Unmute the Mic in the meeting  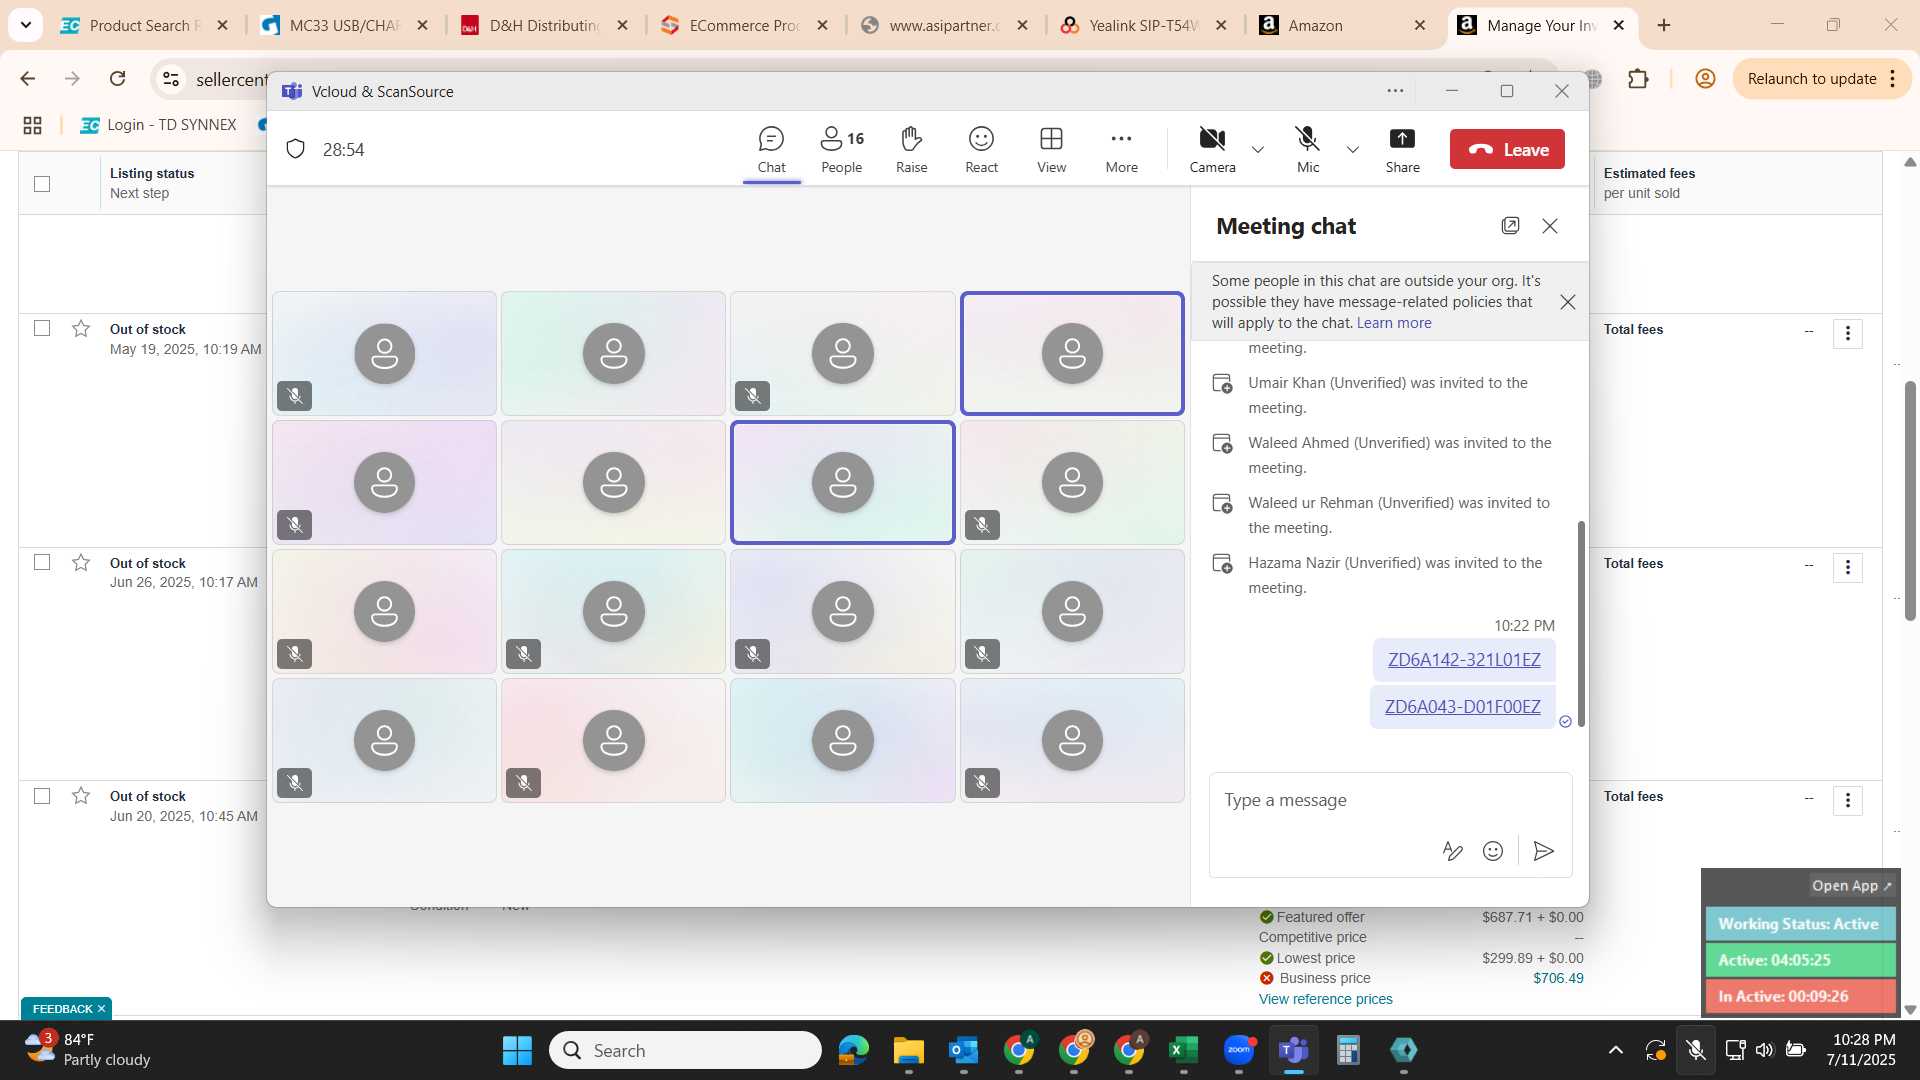[x=1307, y=150]
